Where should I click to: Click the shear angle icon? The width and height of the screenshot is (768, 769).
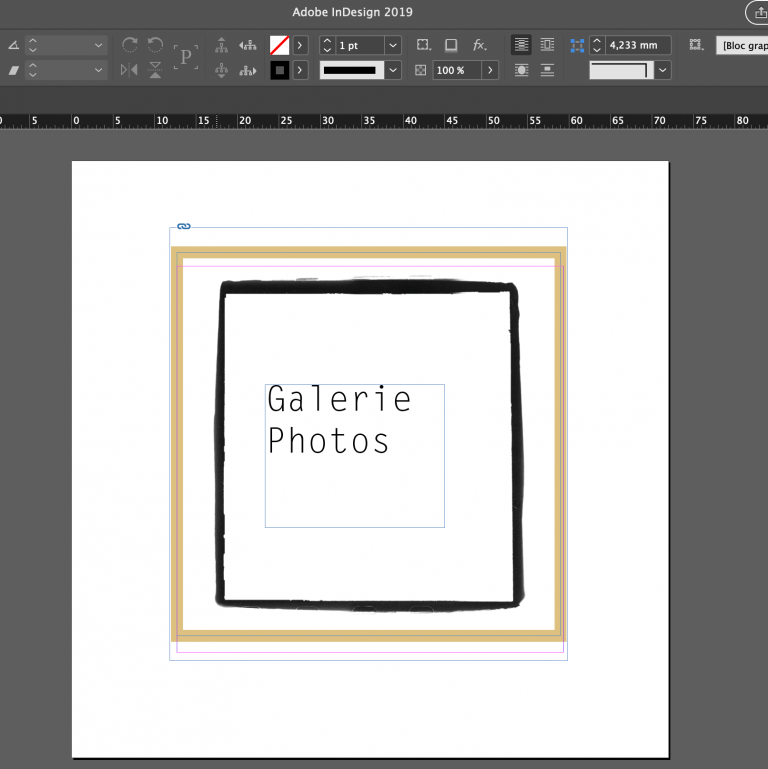[x=14, y=71]
